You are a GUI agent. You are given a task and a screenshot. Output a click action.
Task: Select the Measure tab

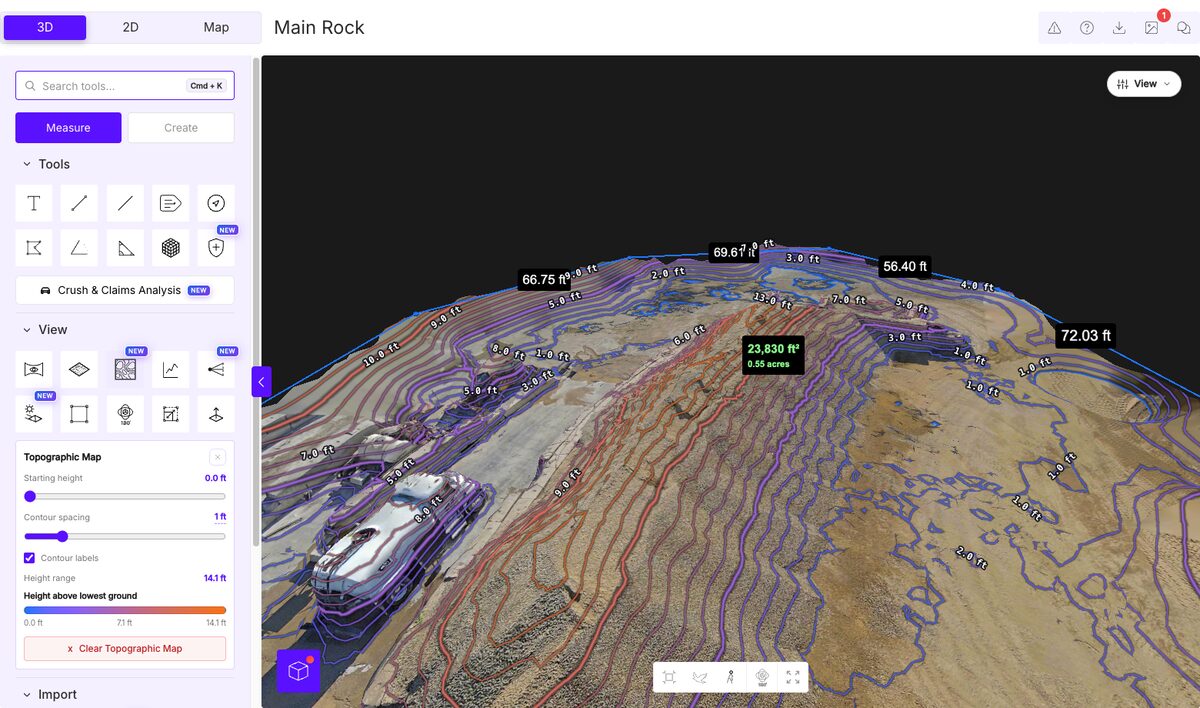coord(68,128)
